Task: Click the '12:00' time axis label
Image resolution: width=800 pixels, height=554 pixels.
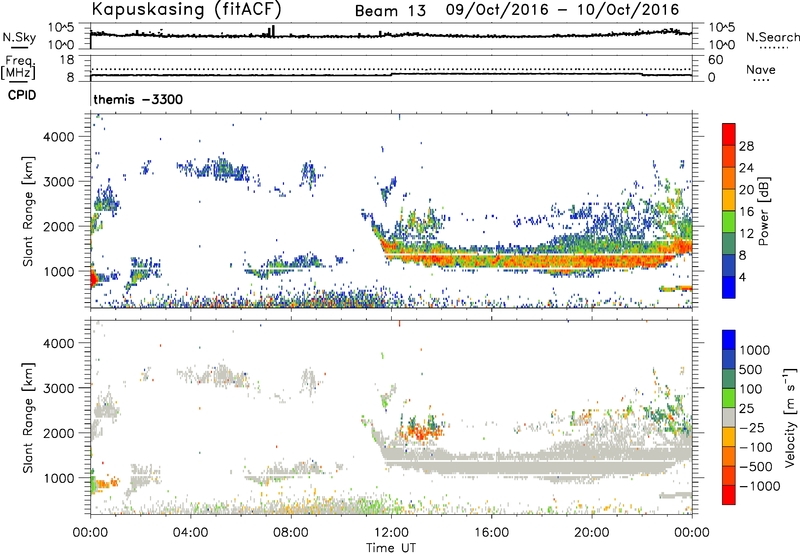Action: (391, 533)
